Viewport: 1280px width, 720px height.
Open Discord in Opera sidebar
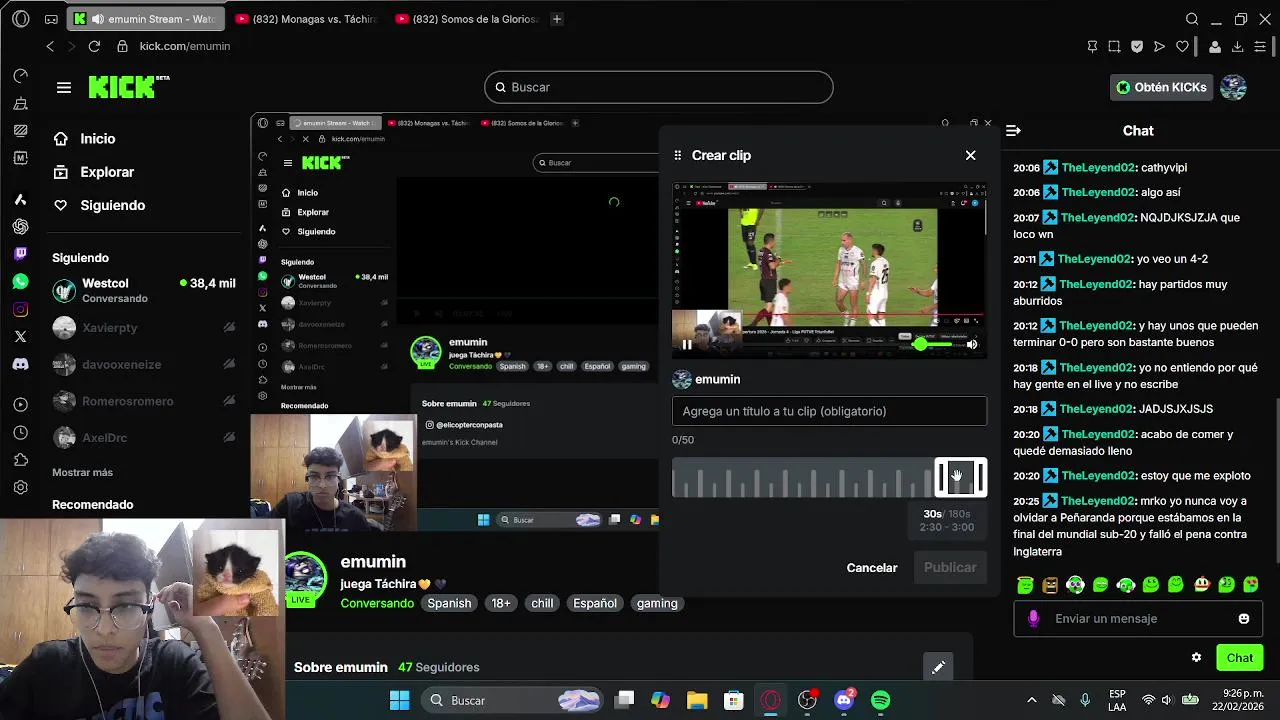20,364
